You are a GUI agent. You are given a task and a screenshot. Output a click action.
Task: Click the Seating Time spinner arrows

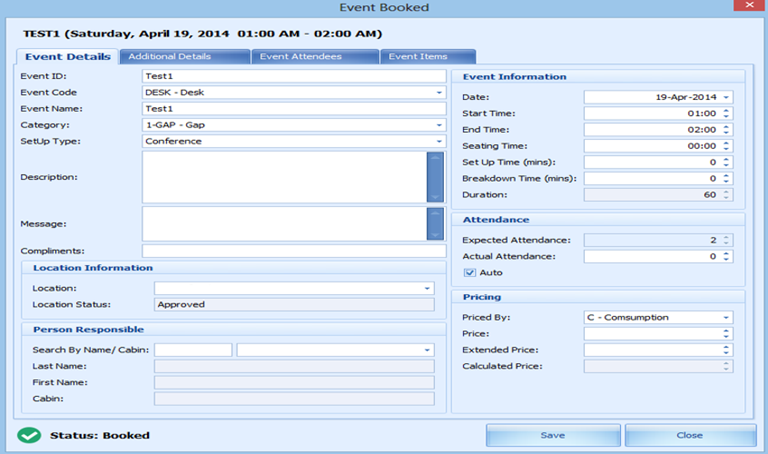(726, 146)
